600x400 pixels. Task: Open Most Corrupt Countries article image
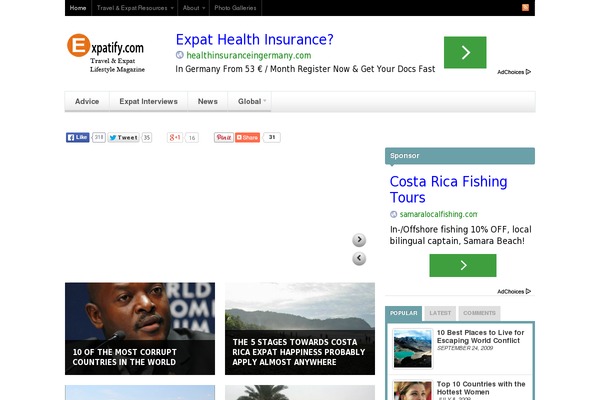coord(140,329)
